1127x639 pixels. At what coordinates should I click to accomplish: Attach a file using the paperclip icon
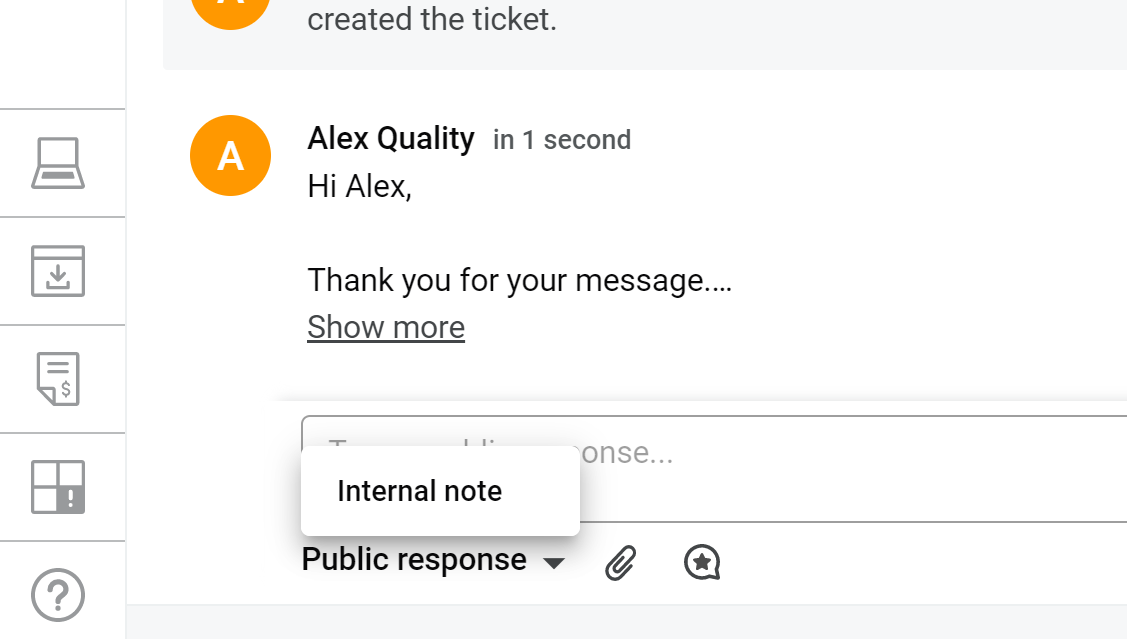621,562
